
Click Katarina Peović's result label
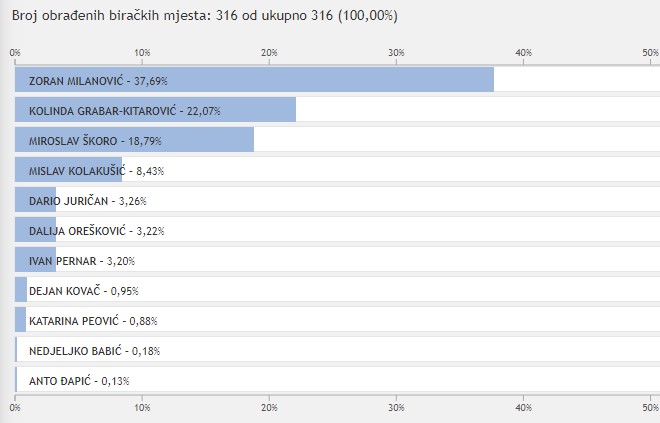[93, 320]
